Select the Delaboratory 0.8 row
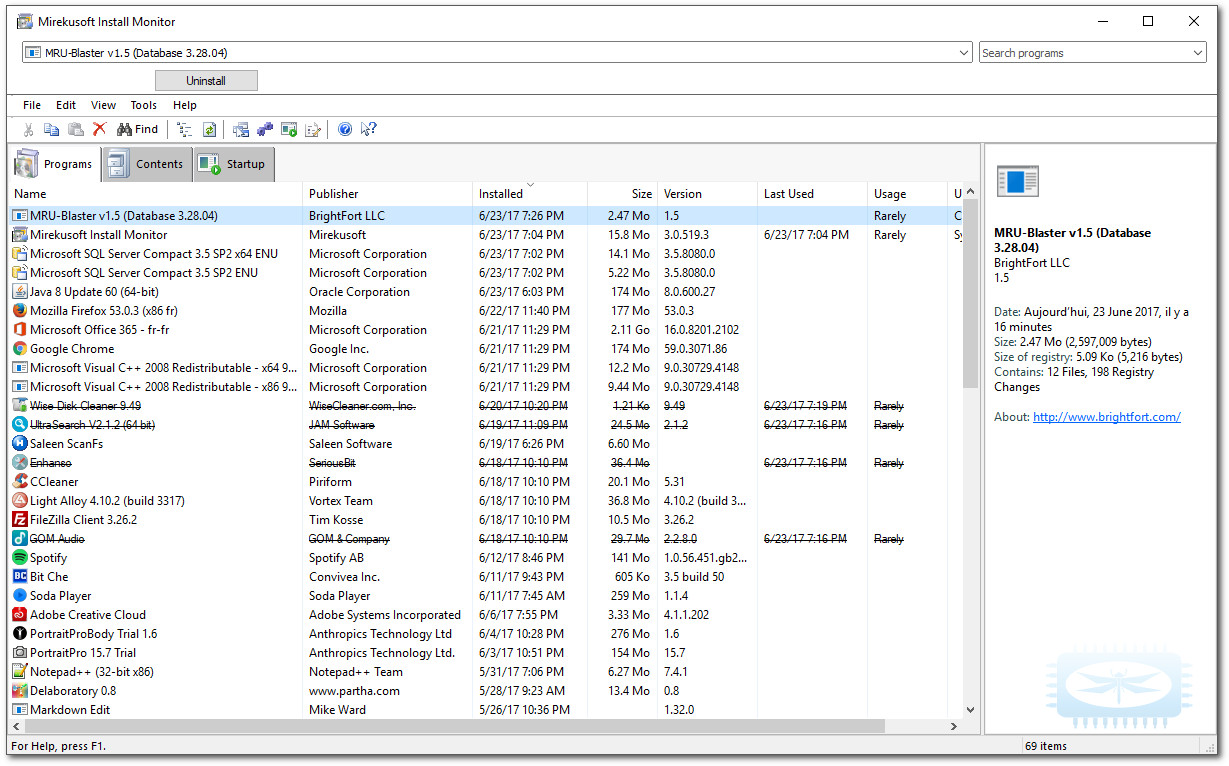The width and height of the screenshot is (1229, 766). click(x=486, y=691)
